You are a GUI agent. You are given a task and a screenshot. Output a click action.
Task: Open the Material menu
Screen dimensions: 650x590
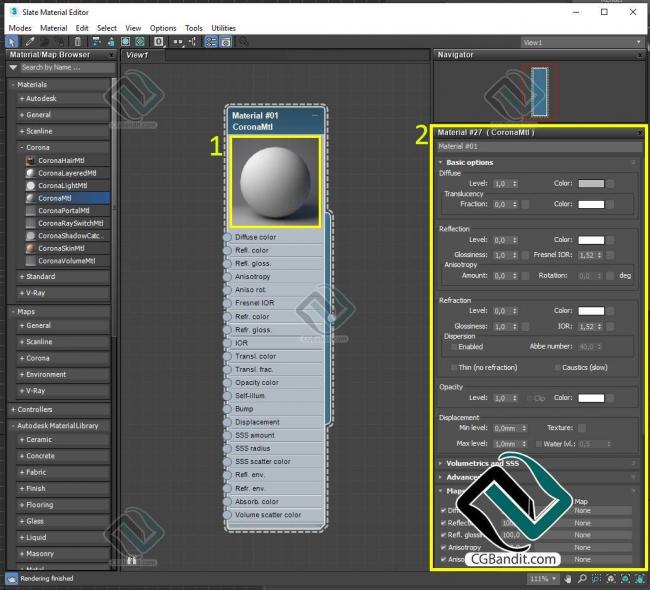(x=53, y=28)
